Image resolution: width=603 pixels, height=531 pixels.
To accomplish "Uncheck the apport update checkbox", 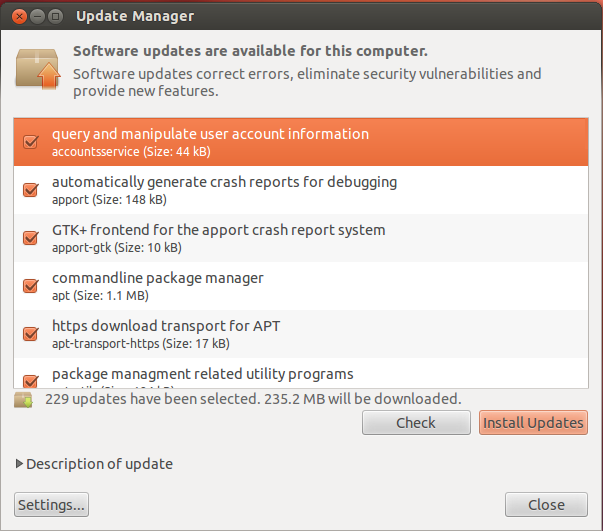I will pyautogui.click(x=30, y=190).
